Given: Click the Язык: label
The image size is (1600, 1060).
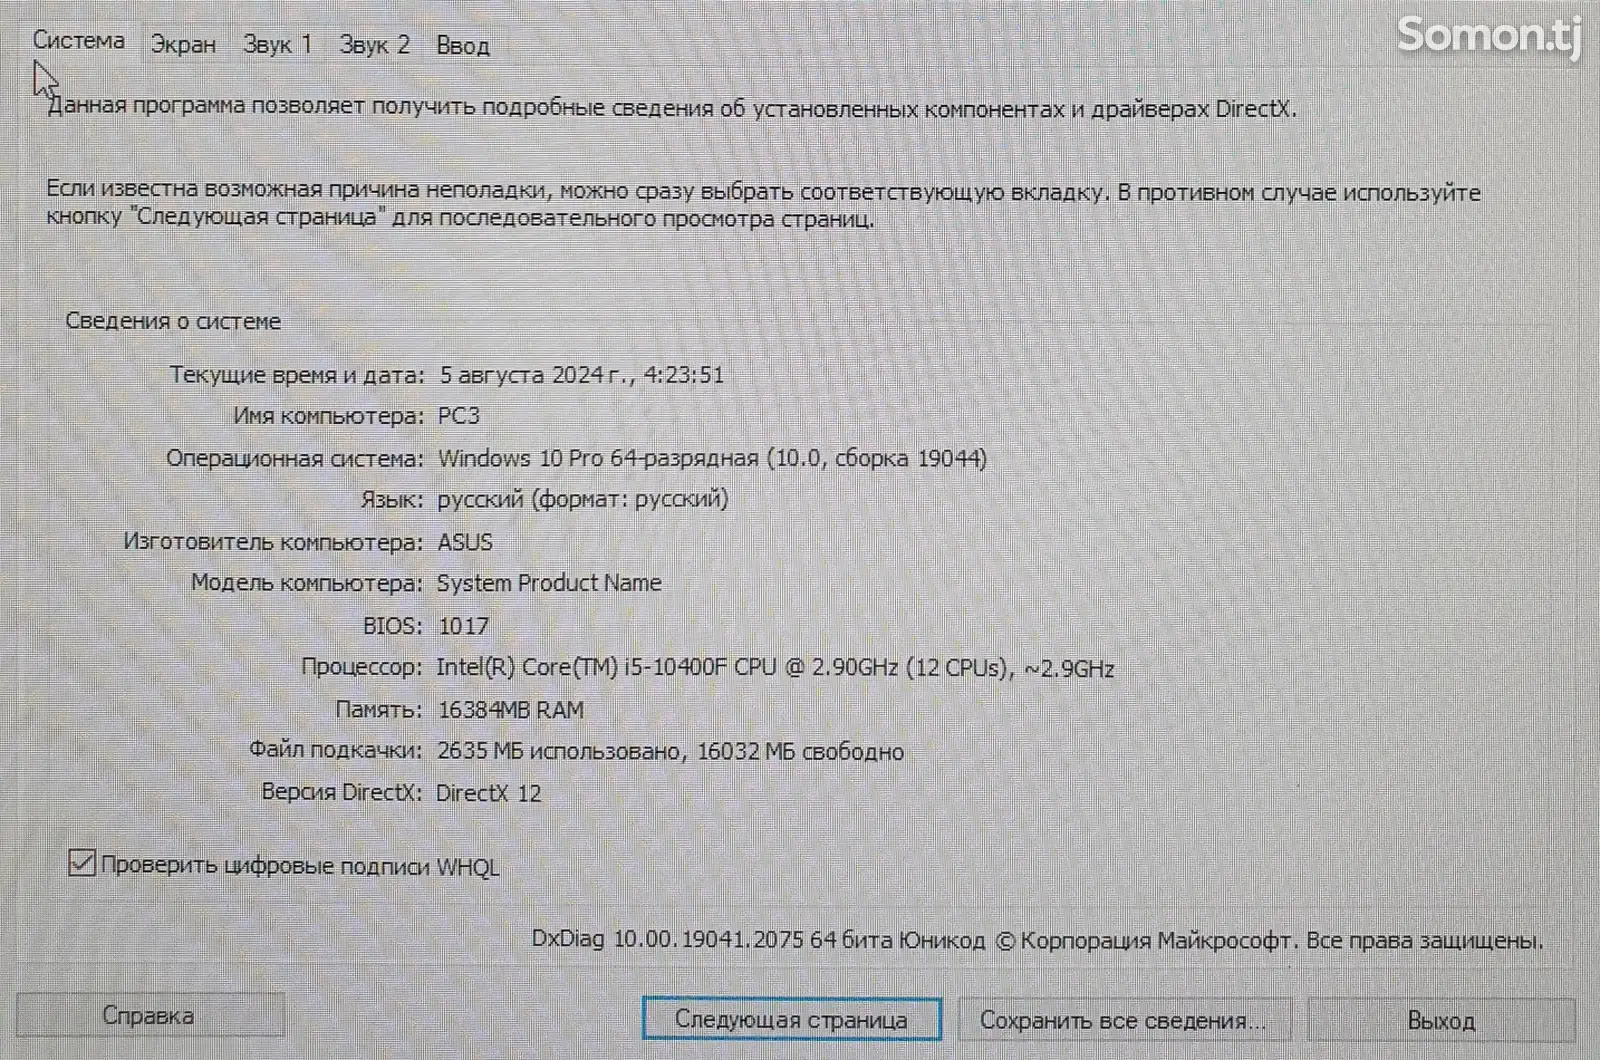Looking at the screenshot, I should tap(392, 500).
